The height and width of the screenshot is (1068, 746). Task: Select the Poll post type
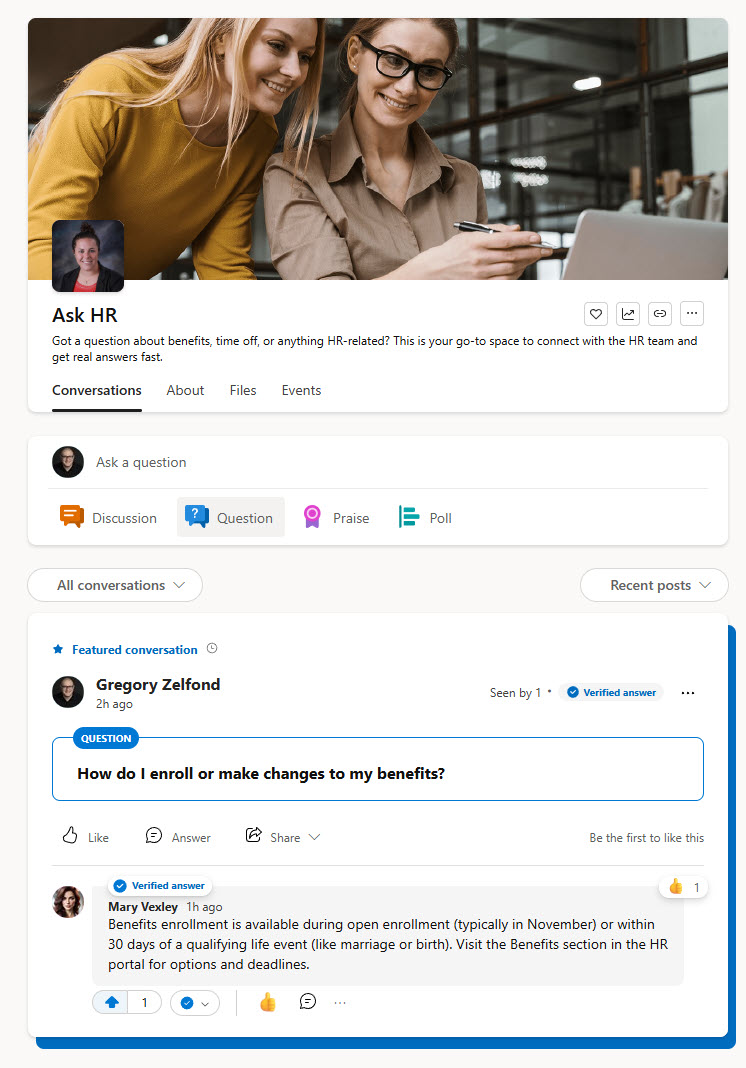[x=425, y=518]
